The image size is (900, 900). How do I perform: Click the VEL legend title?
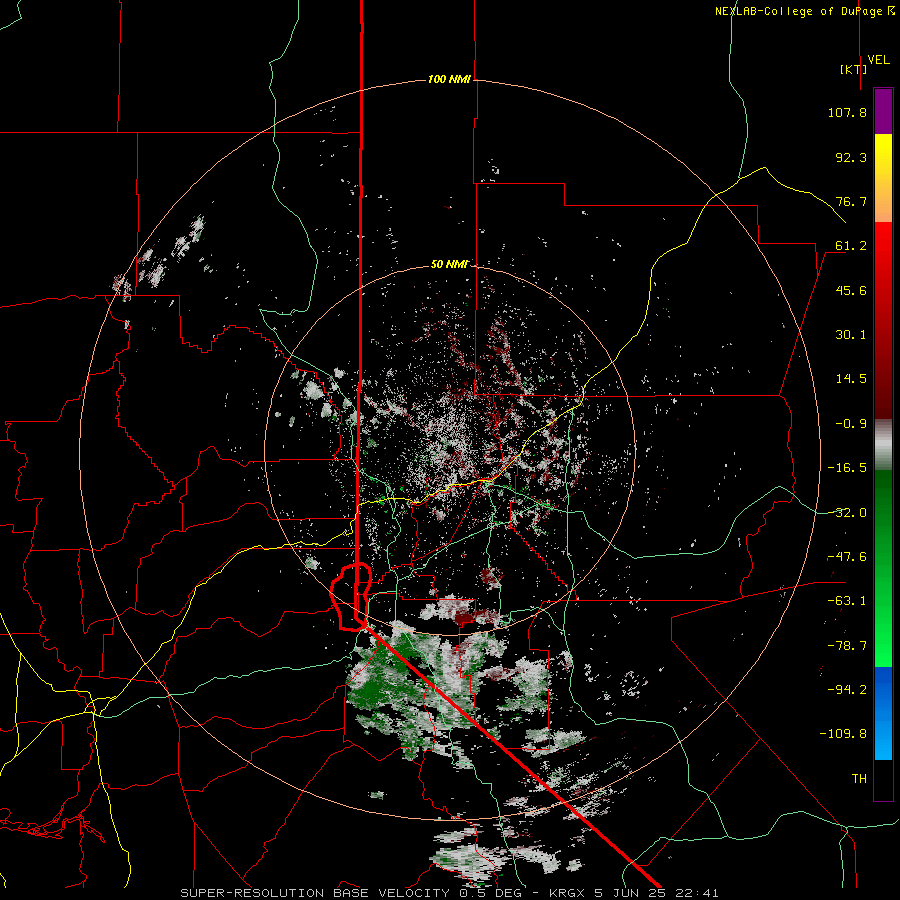pyautogui.click(x=878, y=60)
